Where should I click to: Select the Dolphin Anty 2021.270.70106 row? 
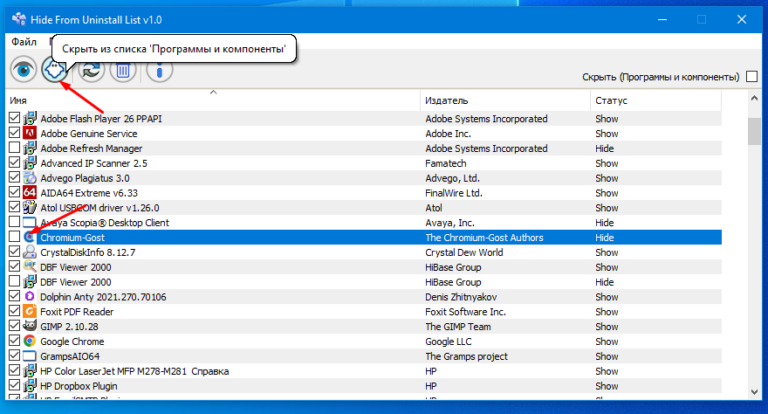tap(365, 297)
